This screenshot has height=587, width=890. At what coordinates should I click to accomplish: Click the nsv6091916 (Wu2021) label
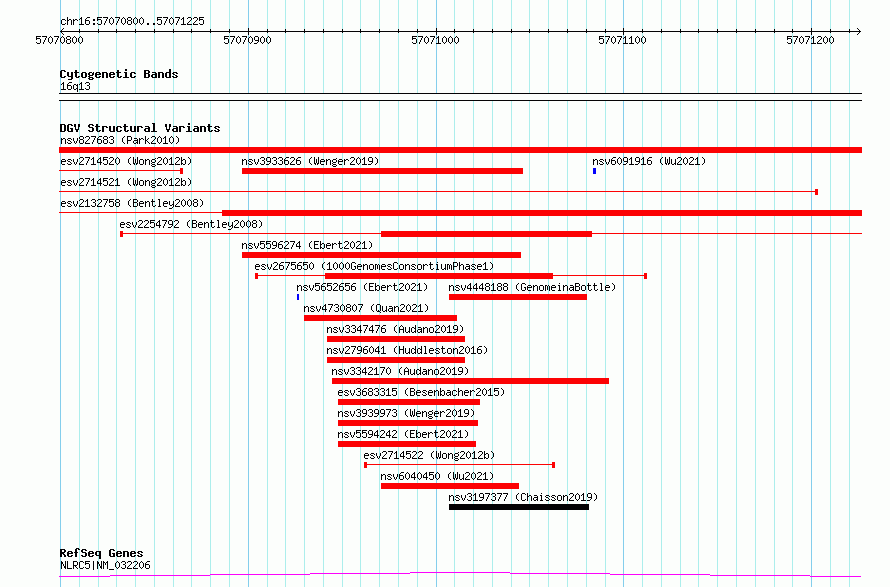[x=649, y=161]
